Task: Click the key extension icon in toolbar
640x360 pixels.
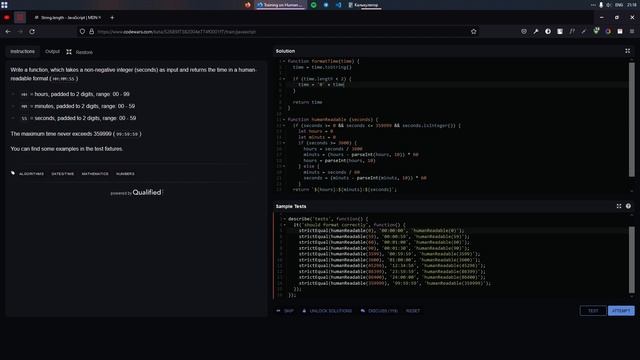Action: point(536,31)
